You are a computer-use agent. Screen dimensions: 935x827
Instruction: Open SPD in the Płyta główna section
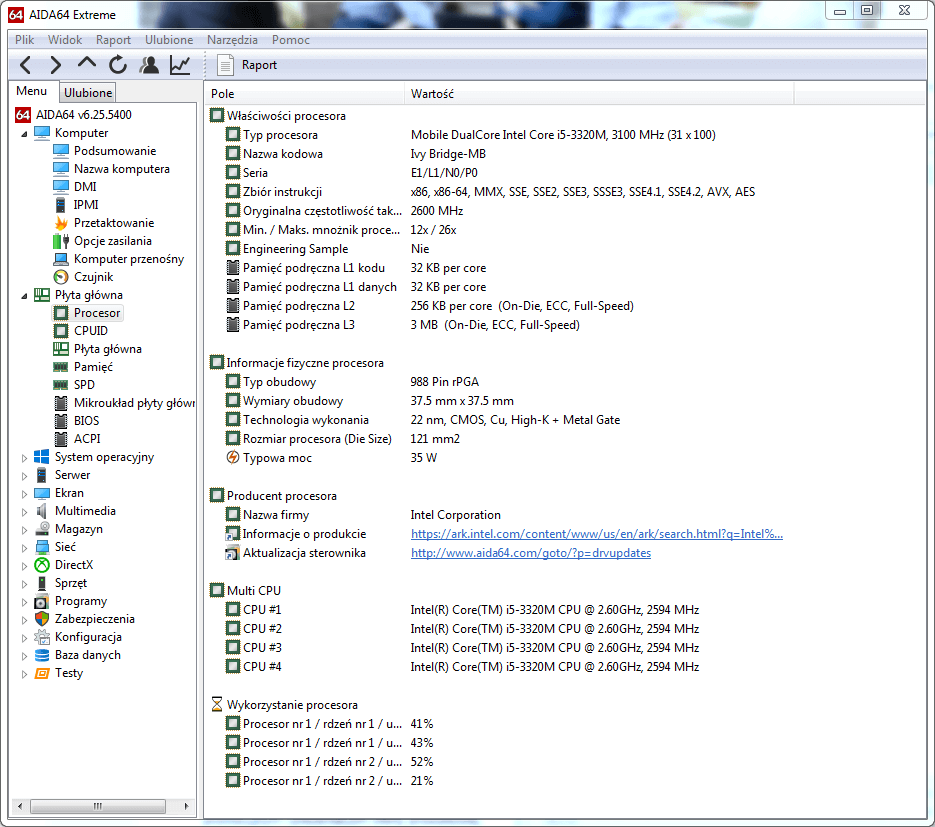coord(84,384)
